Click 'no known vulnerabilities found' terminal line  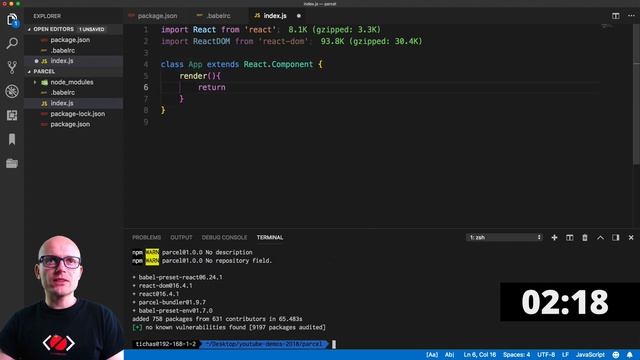[229, 327]
